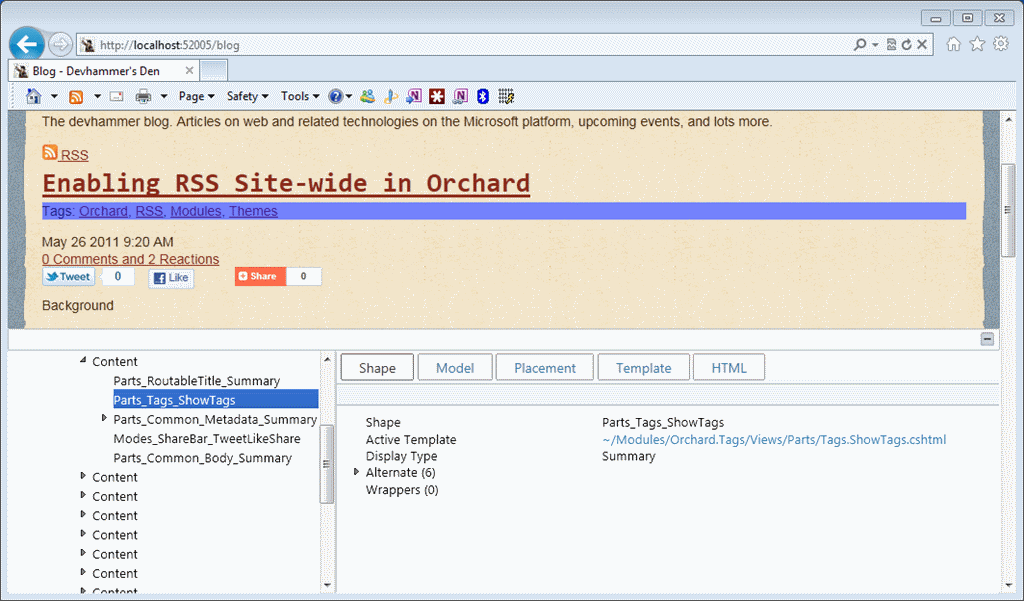Open a new browser tab

coord(214,71)
